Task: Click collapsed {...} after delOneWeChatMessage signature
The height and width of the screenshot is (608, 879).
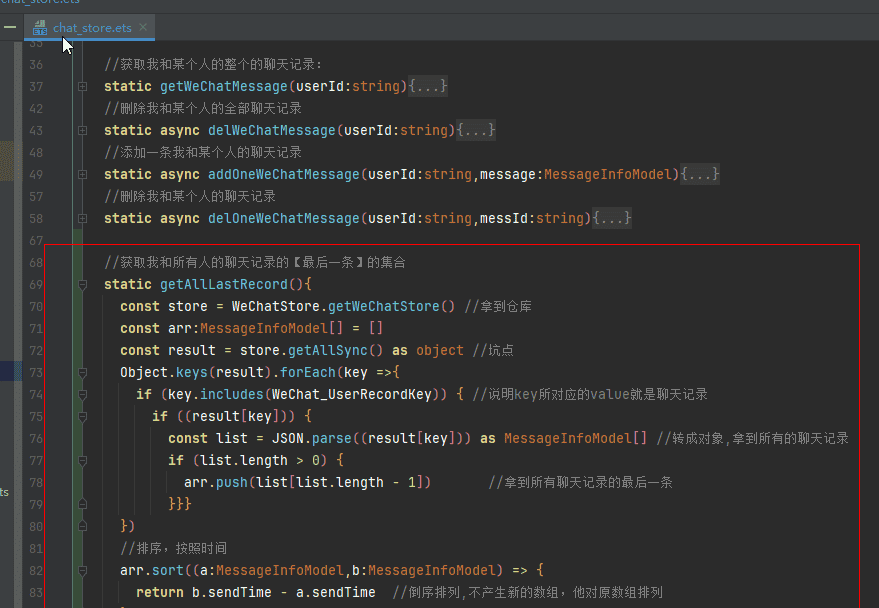Action: 612,218
